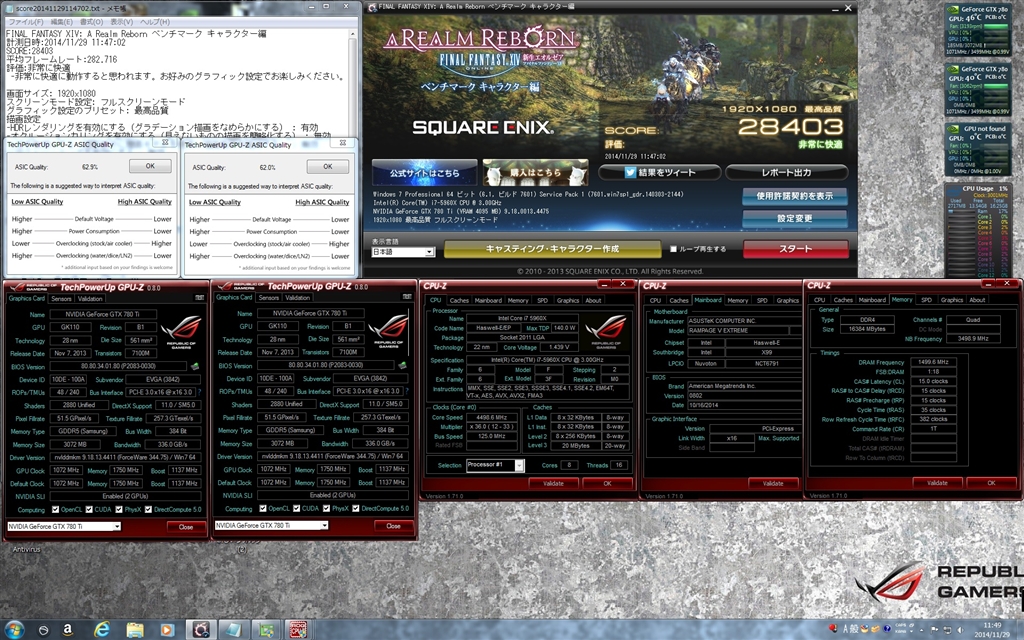
Task: Toggle OpenCL checkbox in right GPU-Z window
Action: point(263,508)
